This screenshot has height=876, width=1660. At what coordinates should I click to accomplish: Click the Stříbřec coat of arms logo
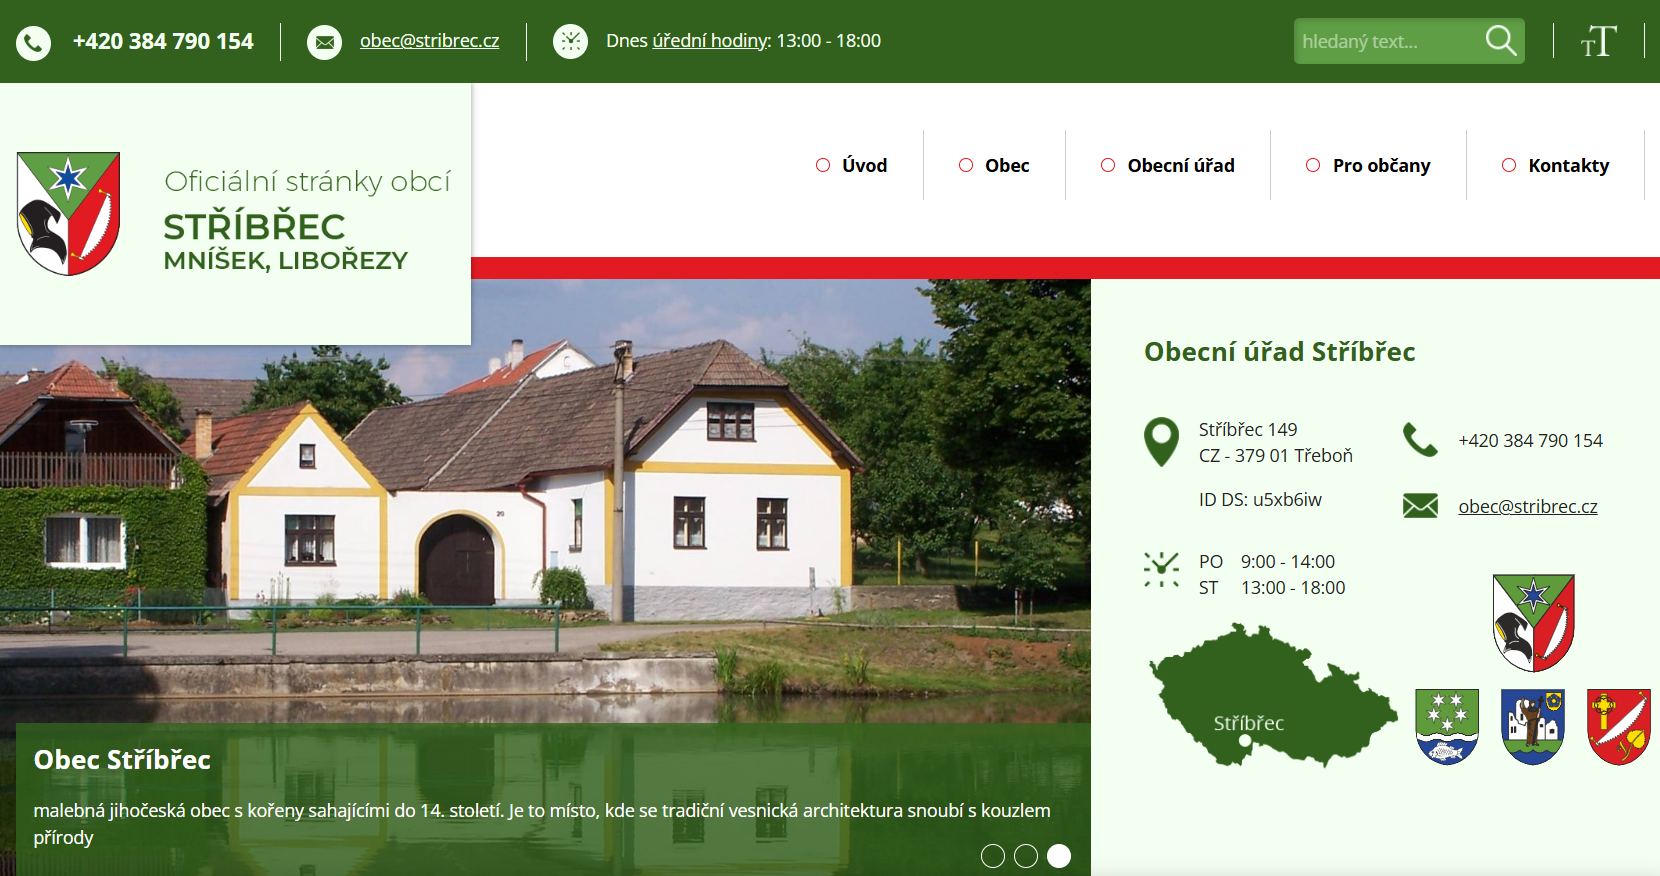(x=68, y=213)
